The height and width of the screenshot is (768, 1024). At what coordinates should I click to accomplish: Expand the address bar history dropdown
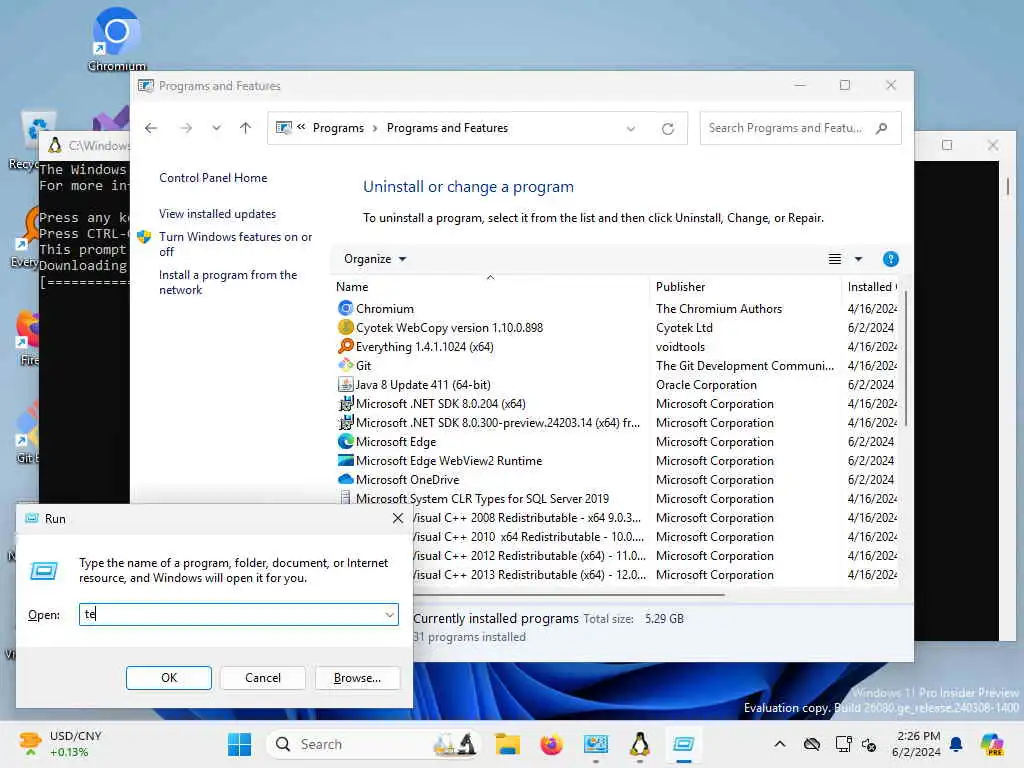[631, 129]
